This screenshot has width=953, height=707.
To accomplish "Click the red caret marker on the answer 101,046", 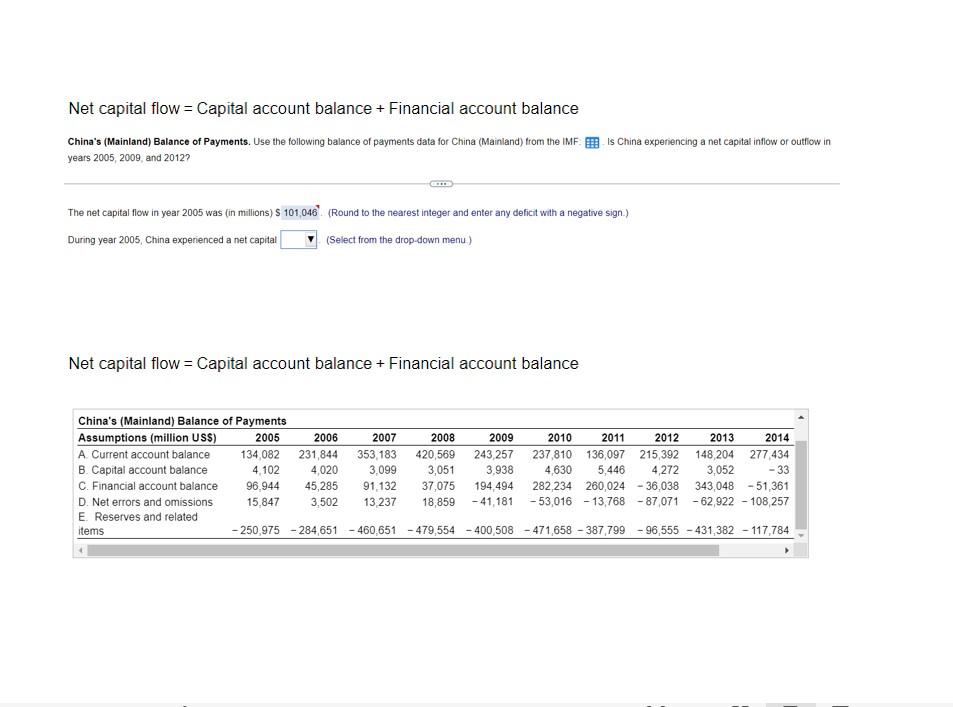I will 318,206.
